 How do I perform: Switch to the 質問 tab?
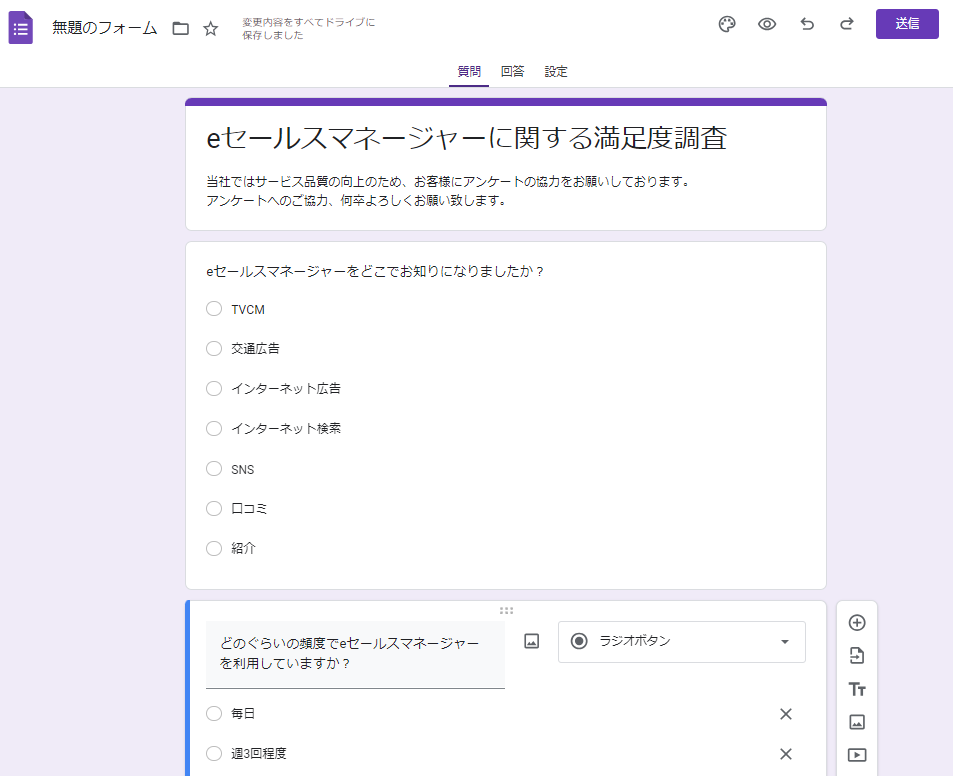(x=469, y=72)
